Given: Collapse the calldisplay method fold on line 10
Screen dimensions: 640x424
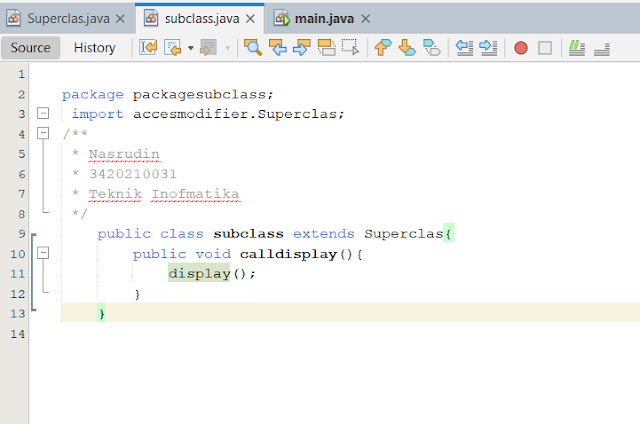Looking at the screenshot, I should tap(43, 253).
